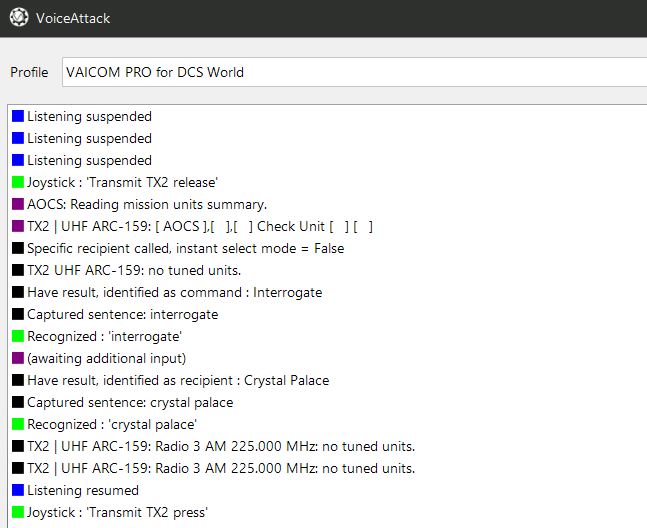Select log entry 'Captured sentence: interrogate'
647x528 pixels.
coord(123,314)
